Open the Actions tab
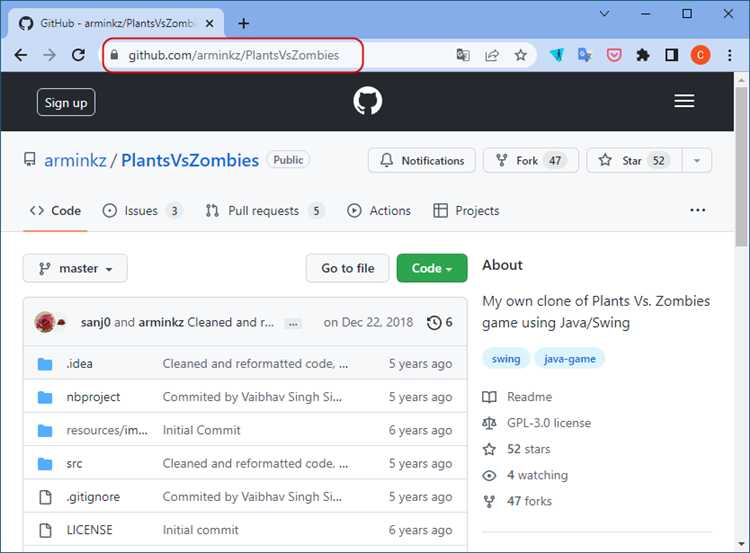Screen dimensions: 750x553 pos(378,210)
